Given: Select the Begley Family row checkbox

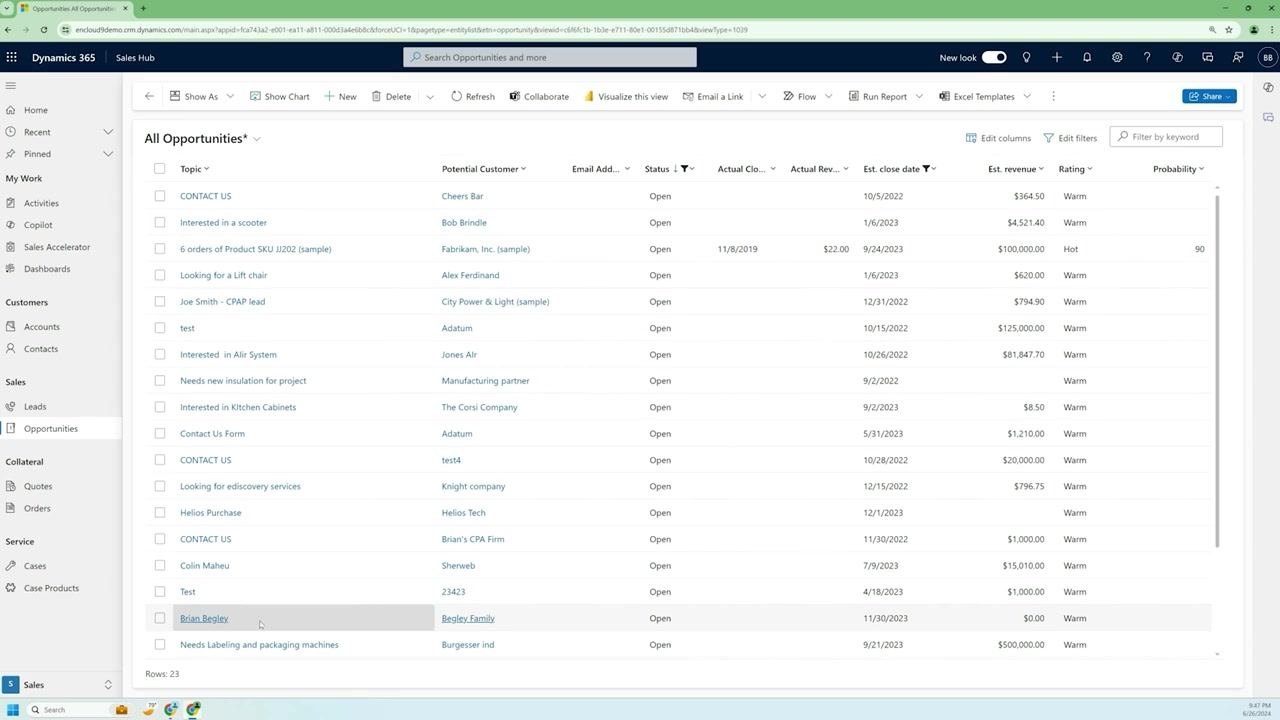Looking at the screenshot, I should (159, 618).
